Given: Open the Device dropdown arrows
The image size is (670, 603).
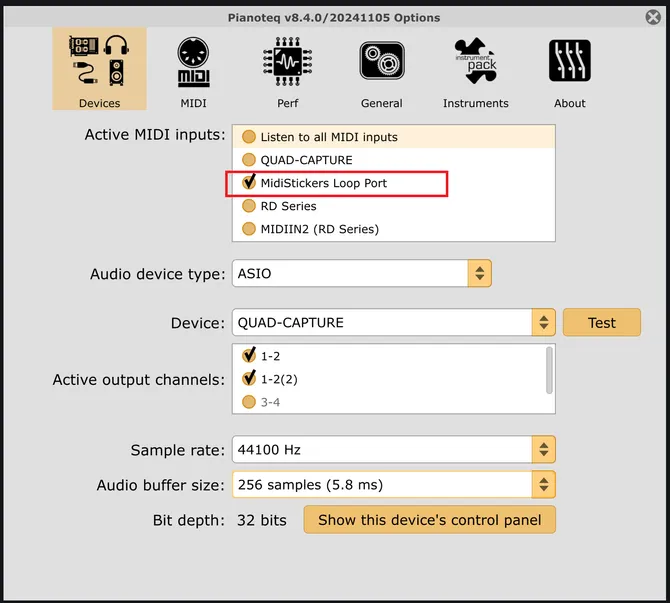Looking at the screenshot, I should [544, 322].
